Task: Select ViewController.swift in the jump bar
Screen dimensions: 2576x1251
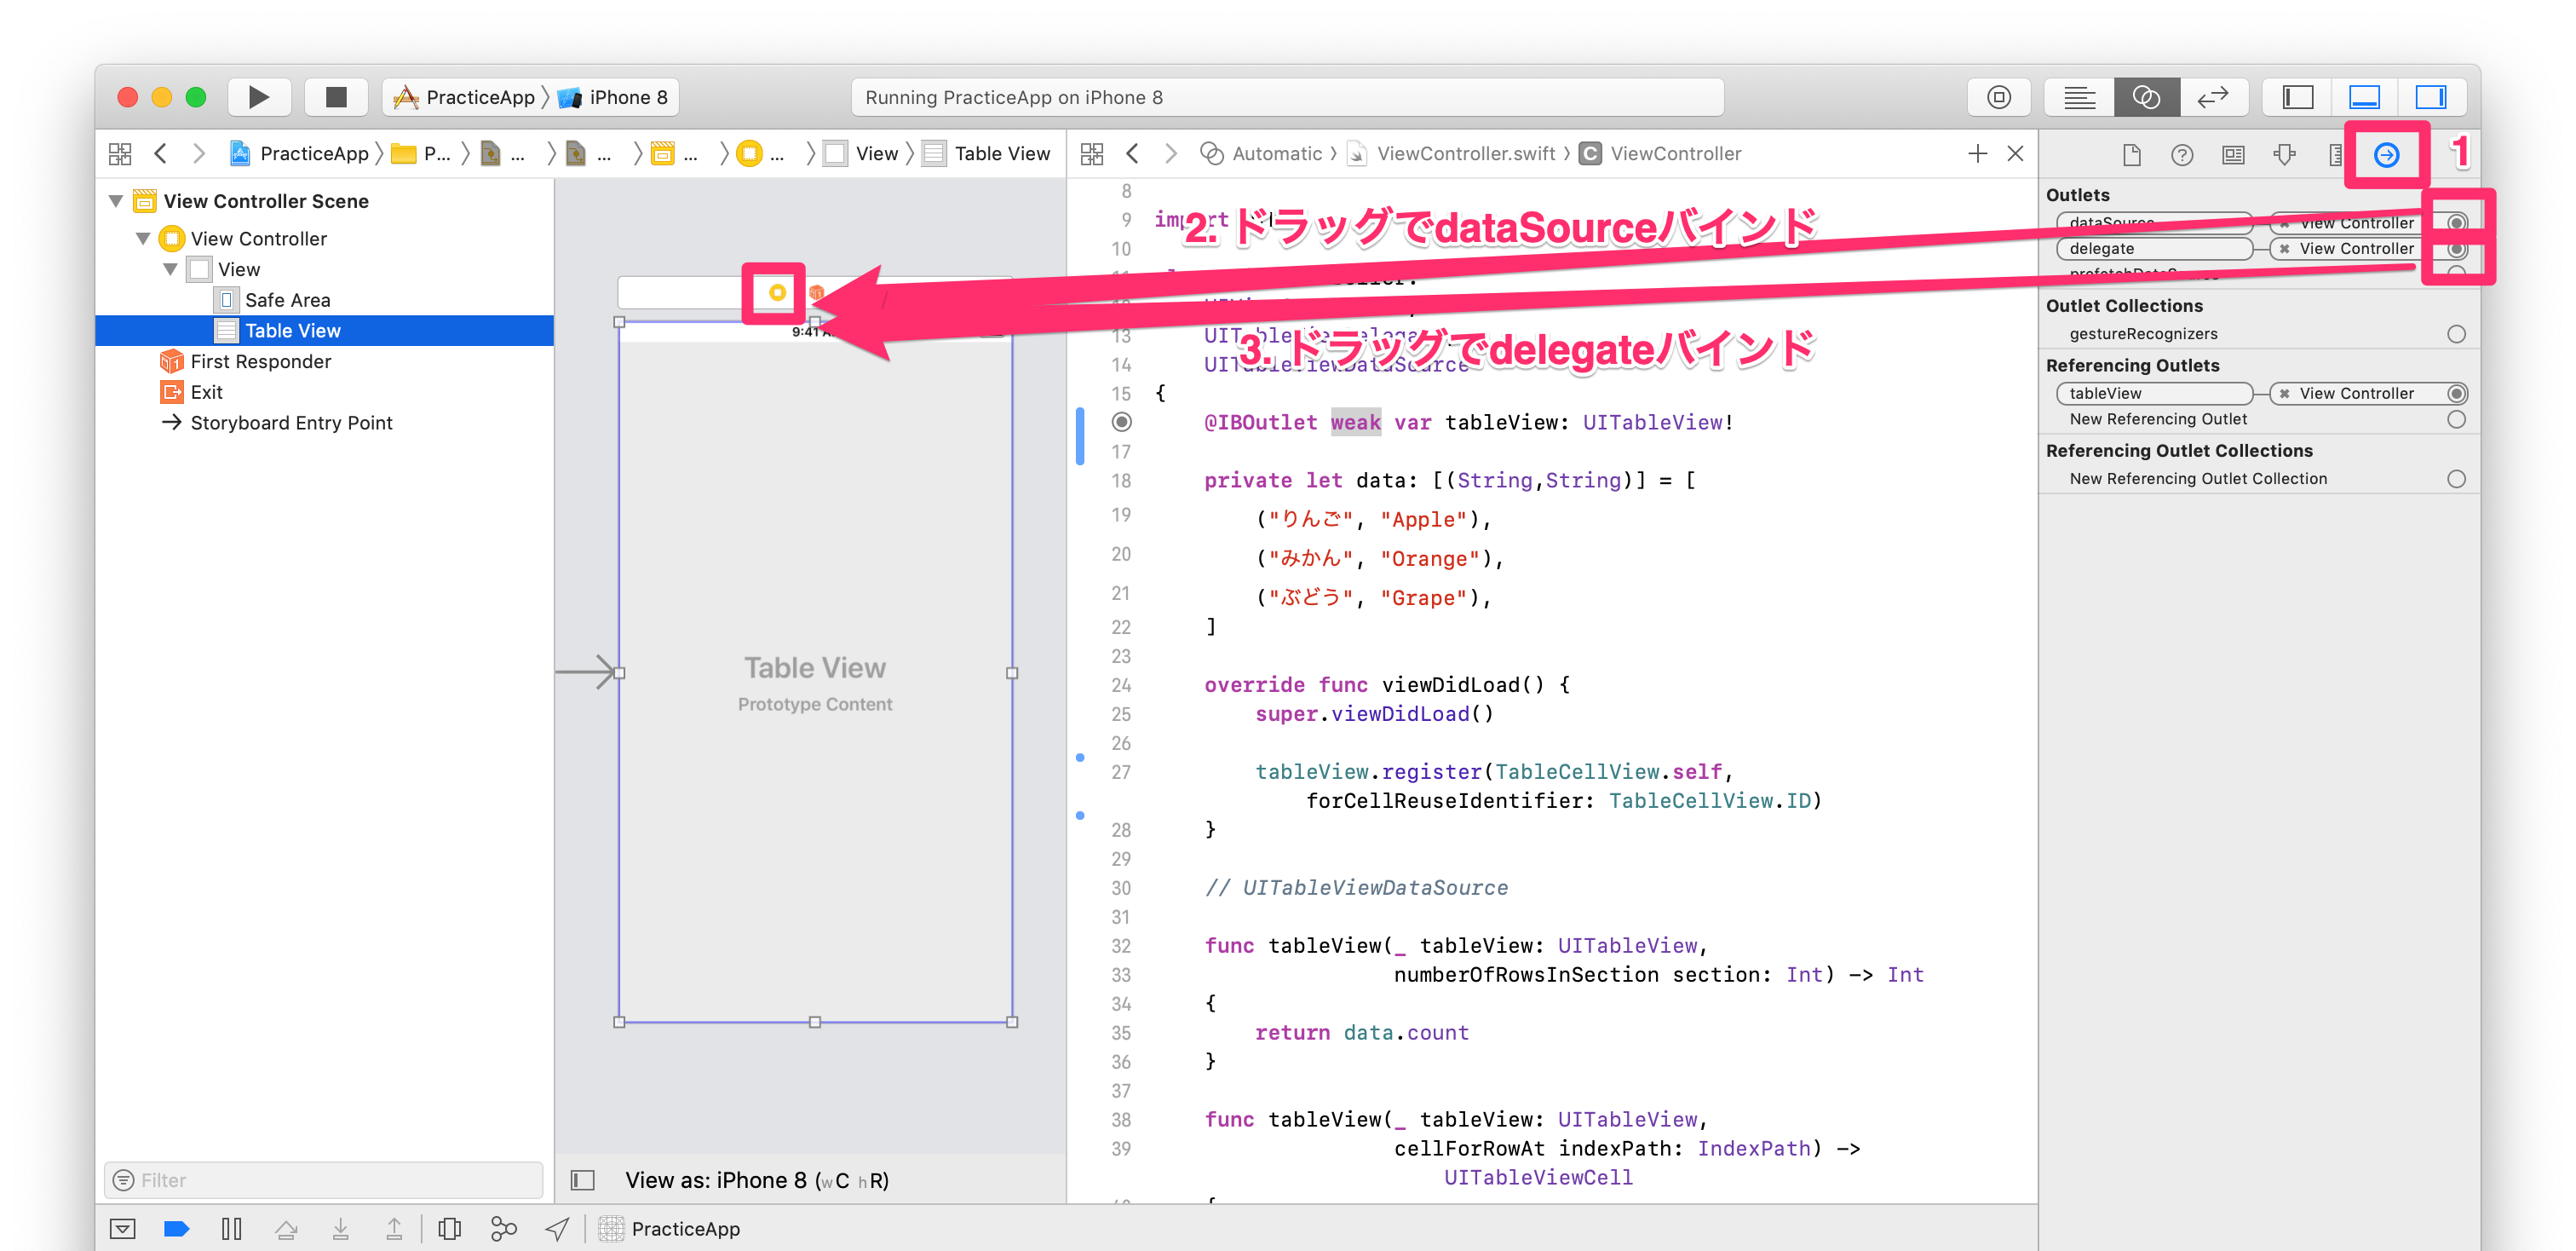Action: tap(1464, 153)
